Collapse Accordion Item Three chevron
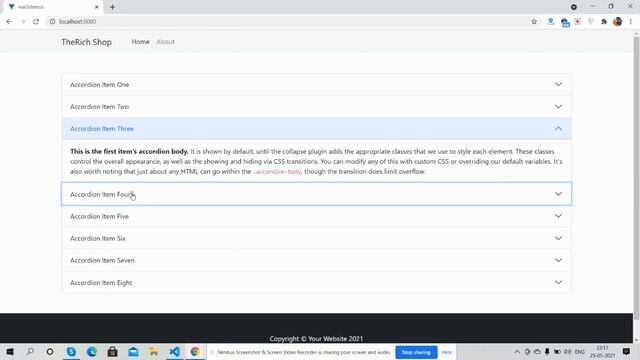640x360 pixels. [x=558, y=129]
